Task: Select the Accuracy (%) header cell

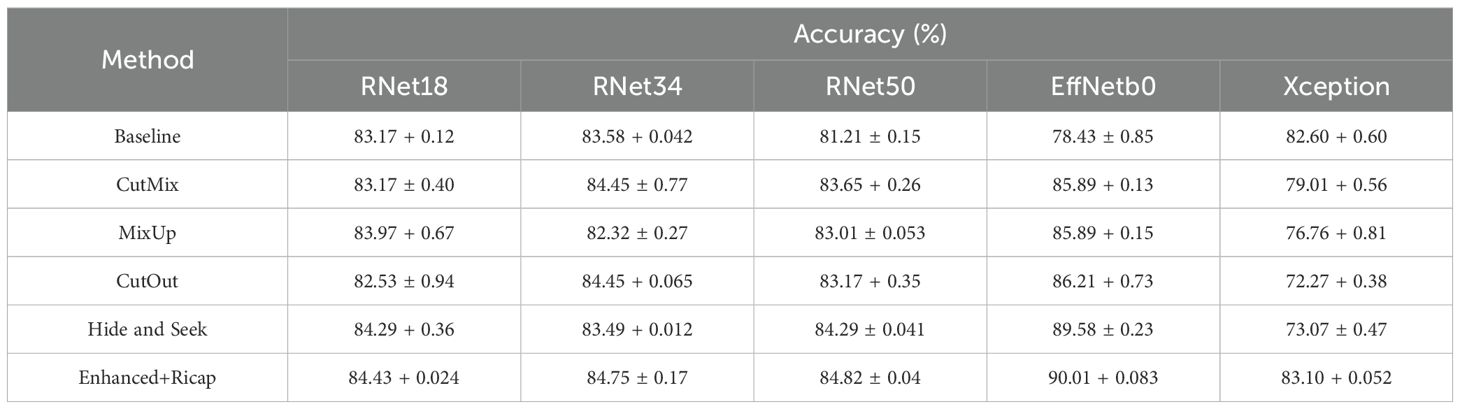Action: point(870,35)
